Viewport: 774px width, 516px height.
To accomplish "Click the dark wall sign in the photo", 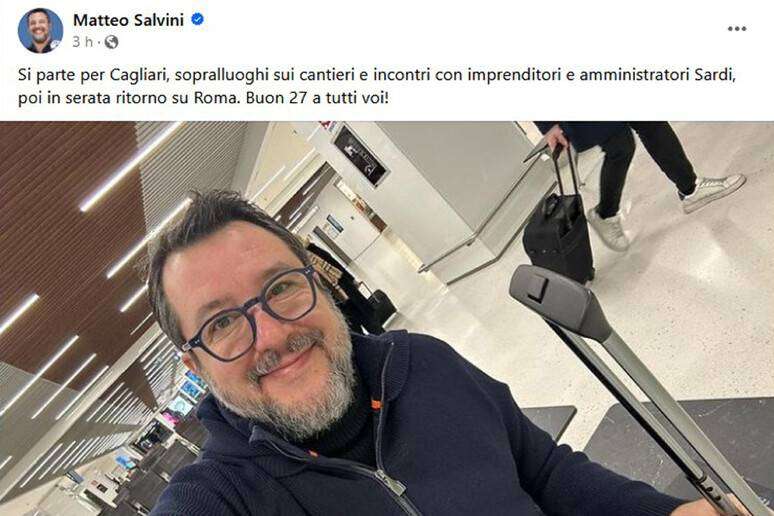I will 360,154.
